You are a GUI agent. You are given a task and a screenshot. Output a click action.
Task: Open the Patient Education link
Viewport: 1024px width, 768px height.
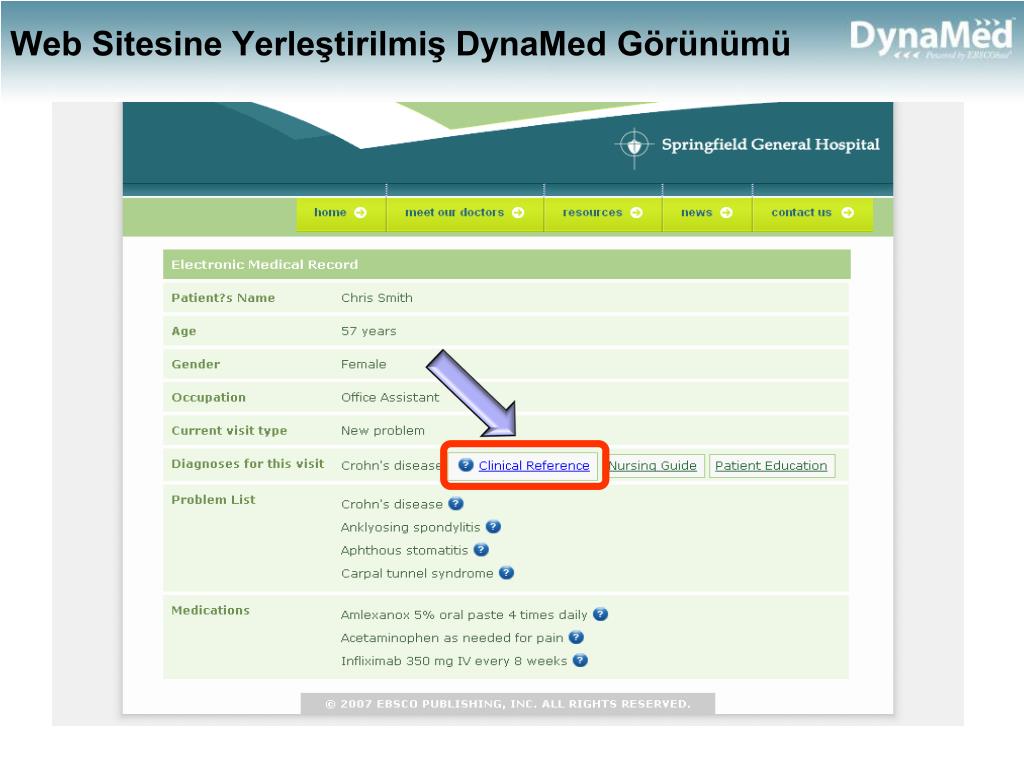tap(771, 465)
